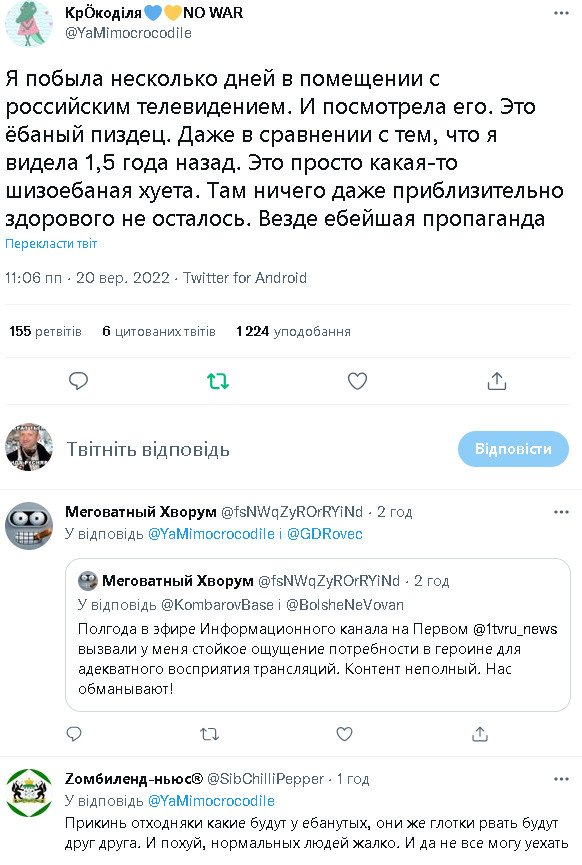
Task: Share Меговатный Хворум's reply
Action: coord(479,734)
